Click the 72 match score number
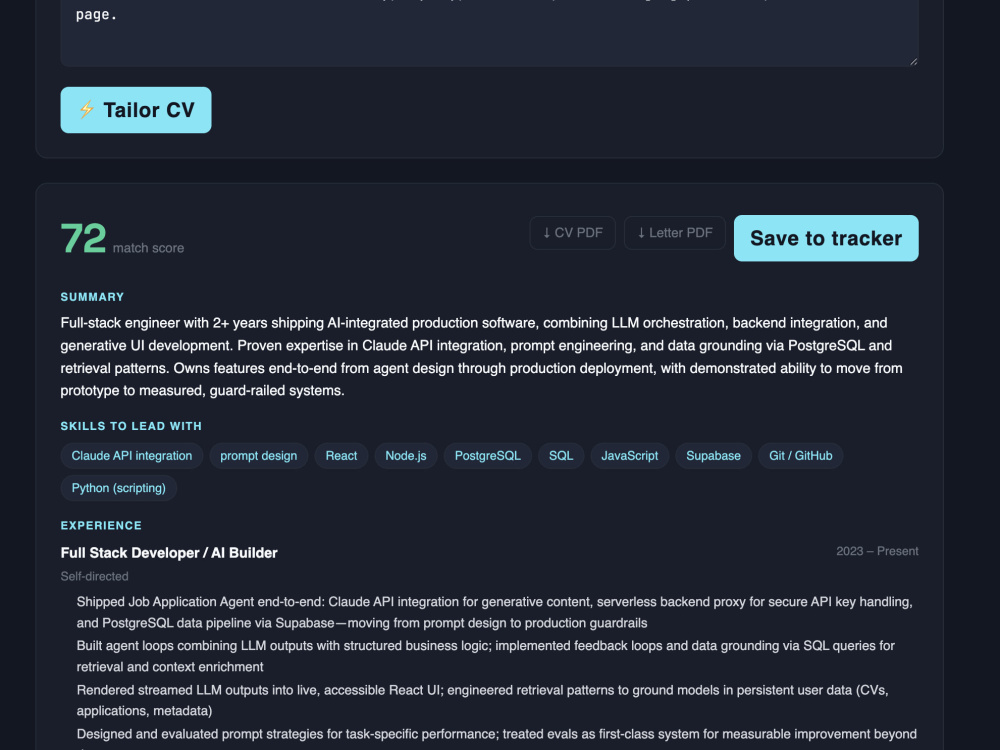Image resolution: width=1000 pixels, height=750 pixels. [84, 239]
